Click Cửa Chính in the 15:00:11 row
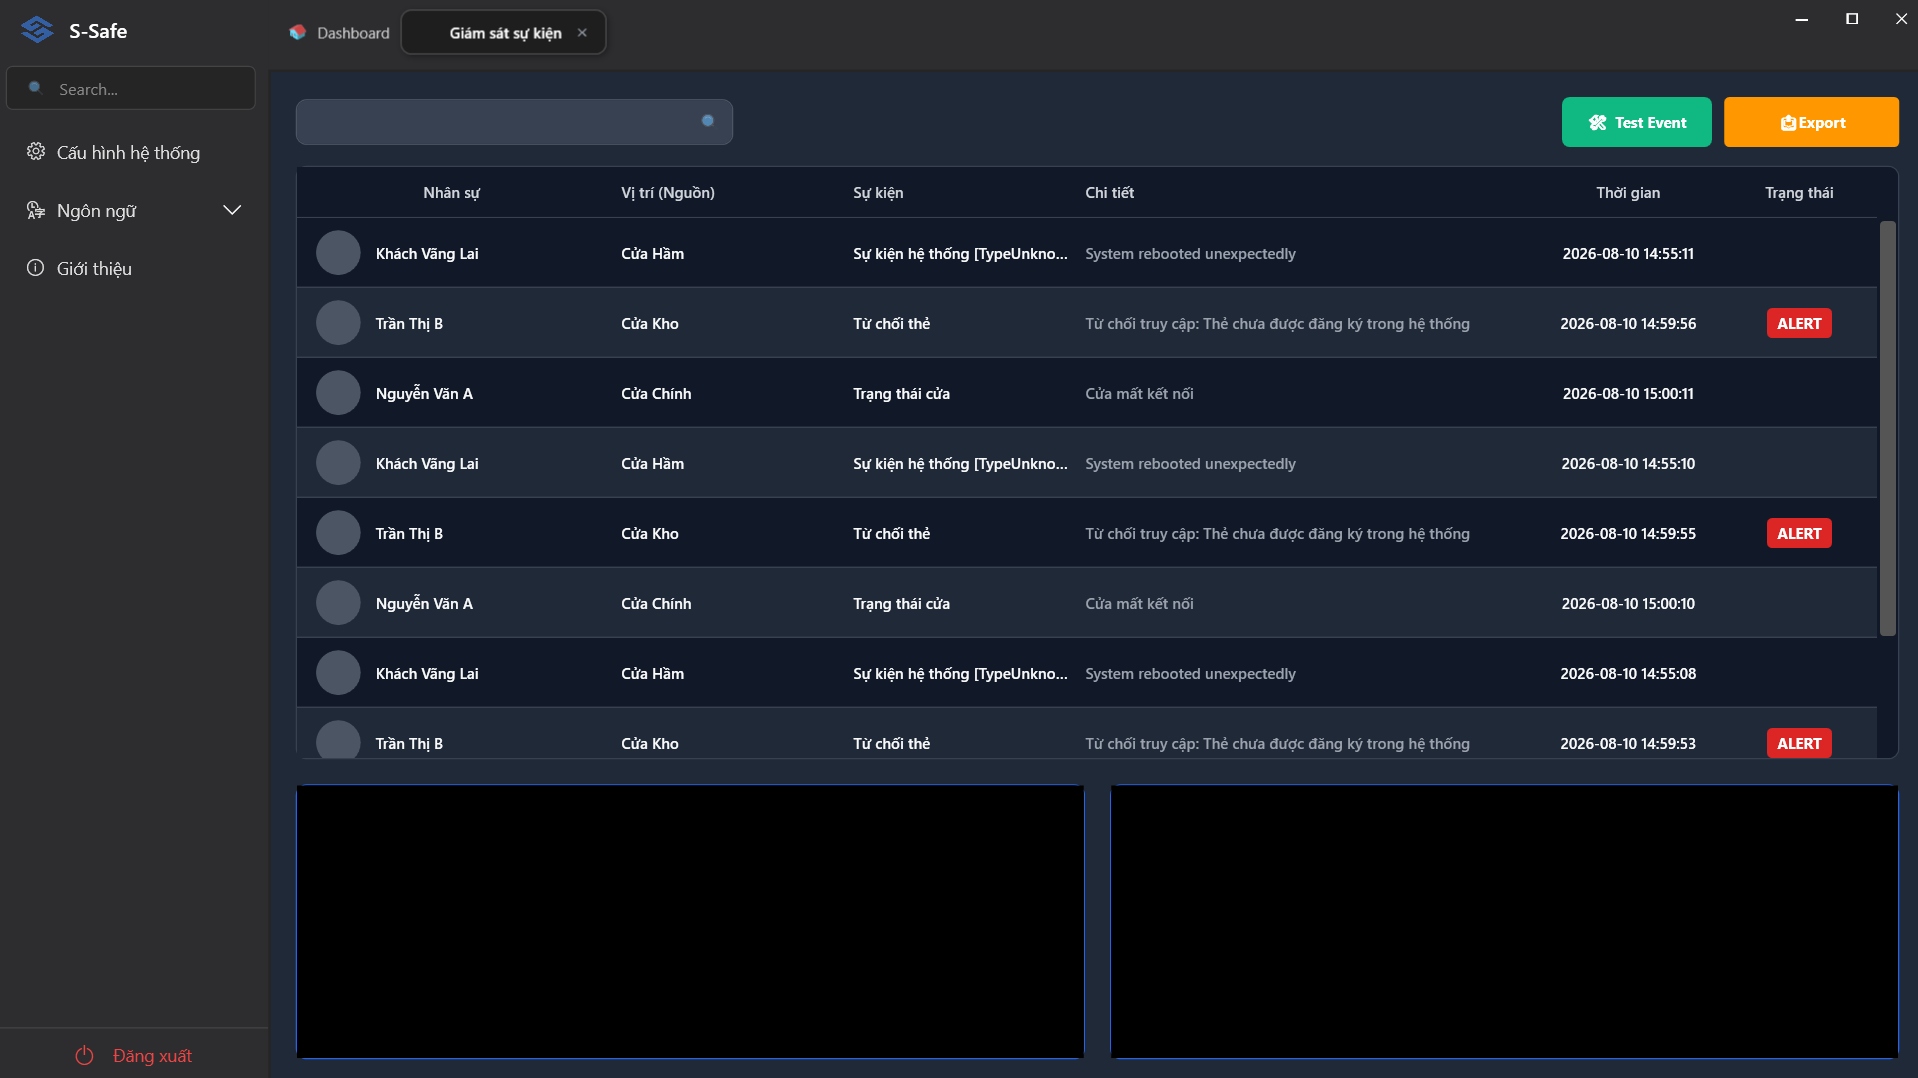The height and width of the screenshot is (1078, 1918). point(656,393)
